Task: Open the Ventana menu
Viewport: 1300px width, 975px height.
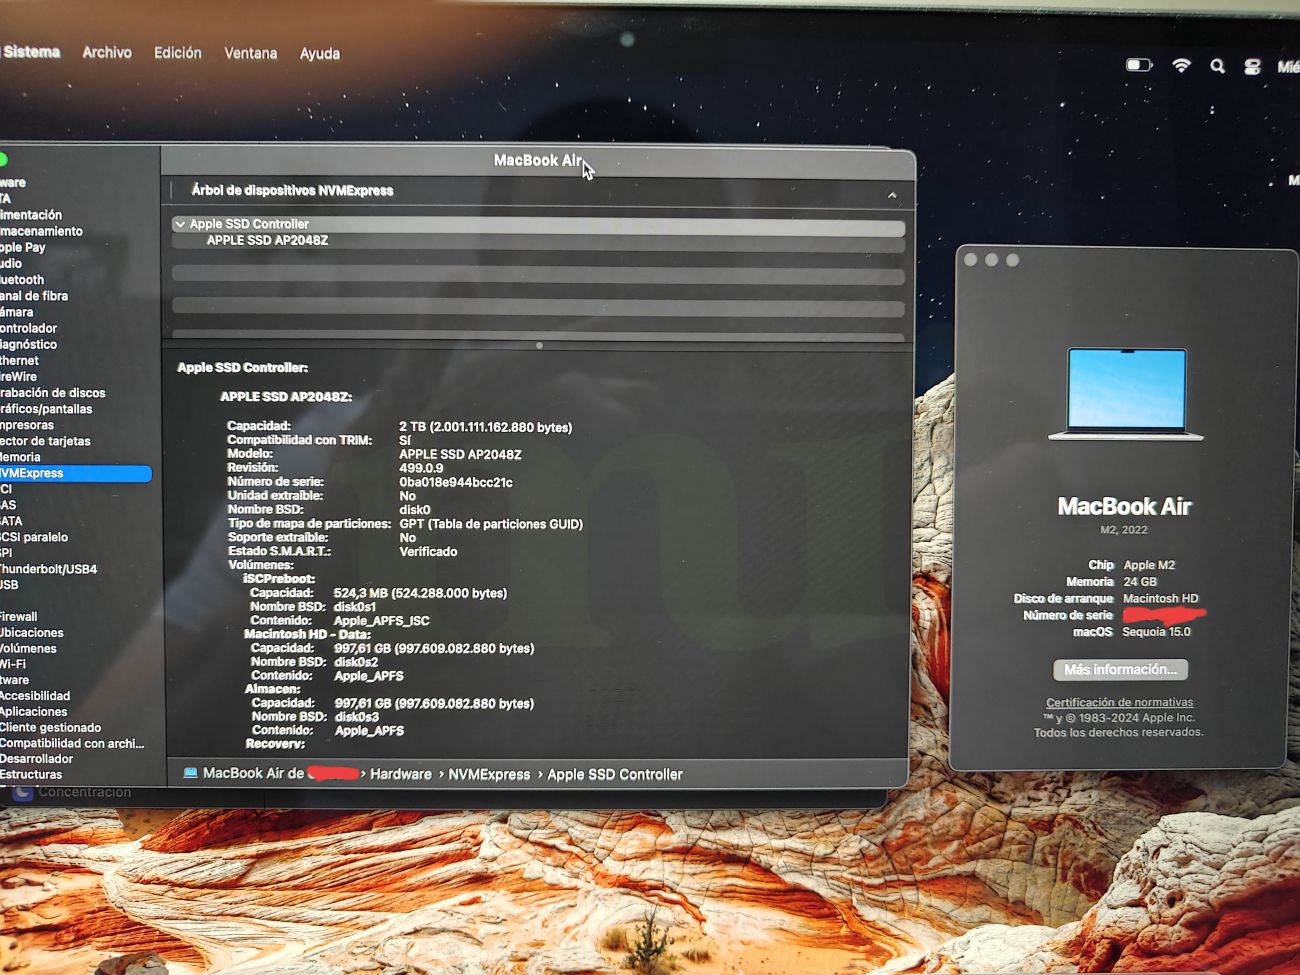Action: pyautogui.click(x=250, y=53)
